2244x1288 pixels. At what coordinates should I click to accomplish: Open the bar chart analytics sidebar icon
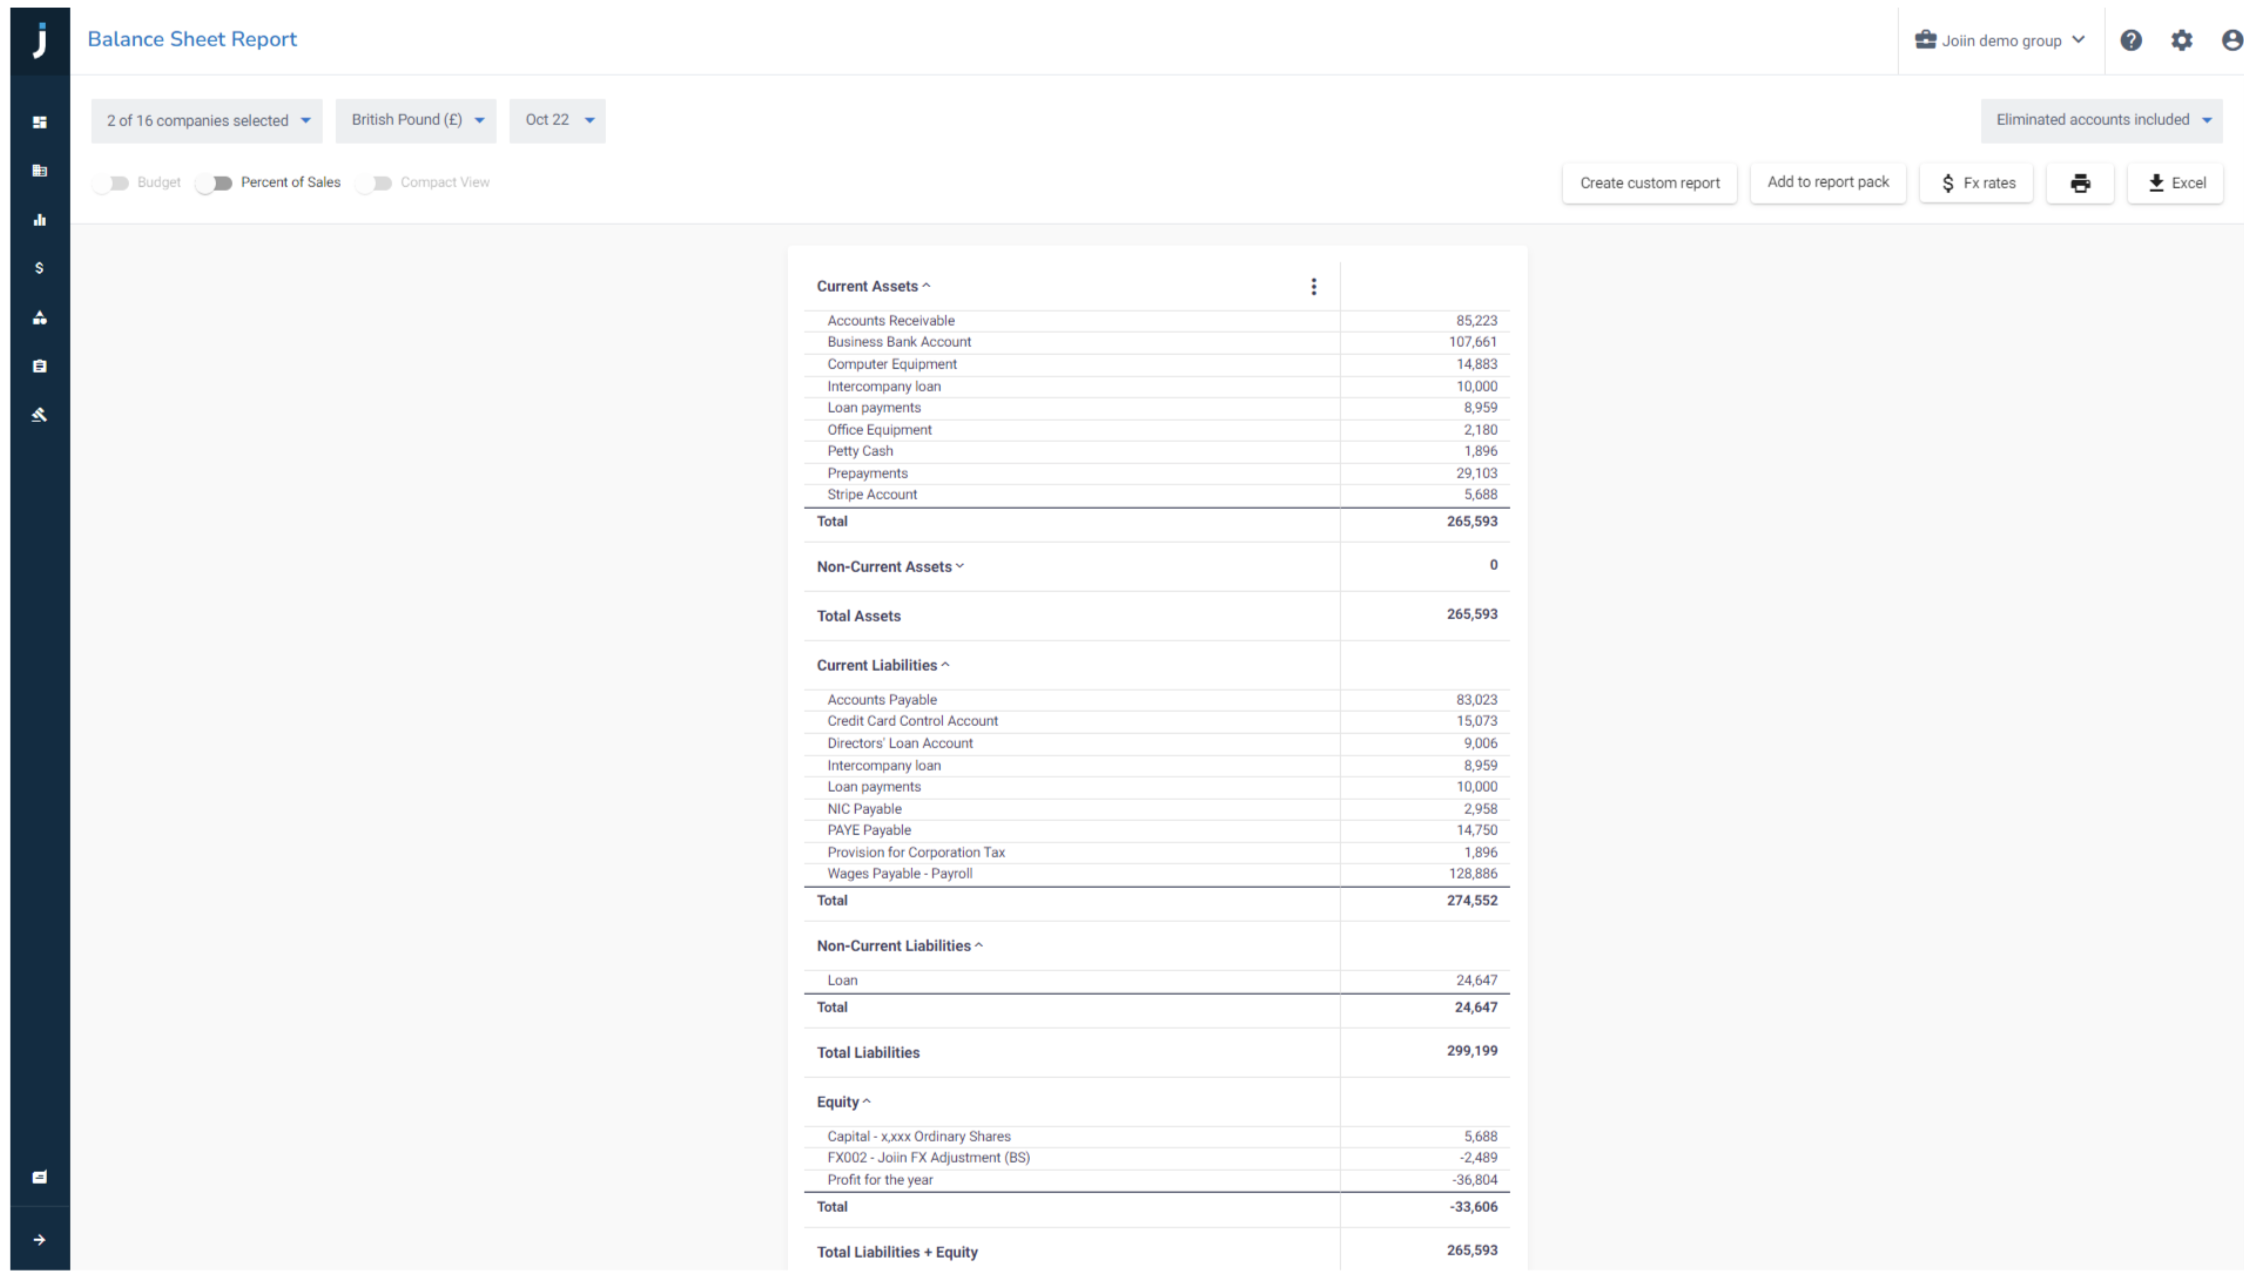click(40, 219)
